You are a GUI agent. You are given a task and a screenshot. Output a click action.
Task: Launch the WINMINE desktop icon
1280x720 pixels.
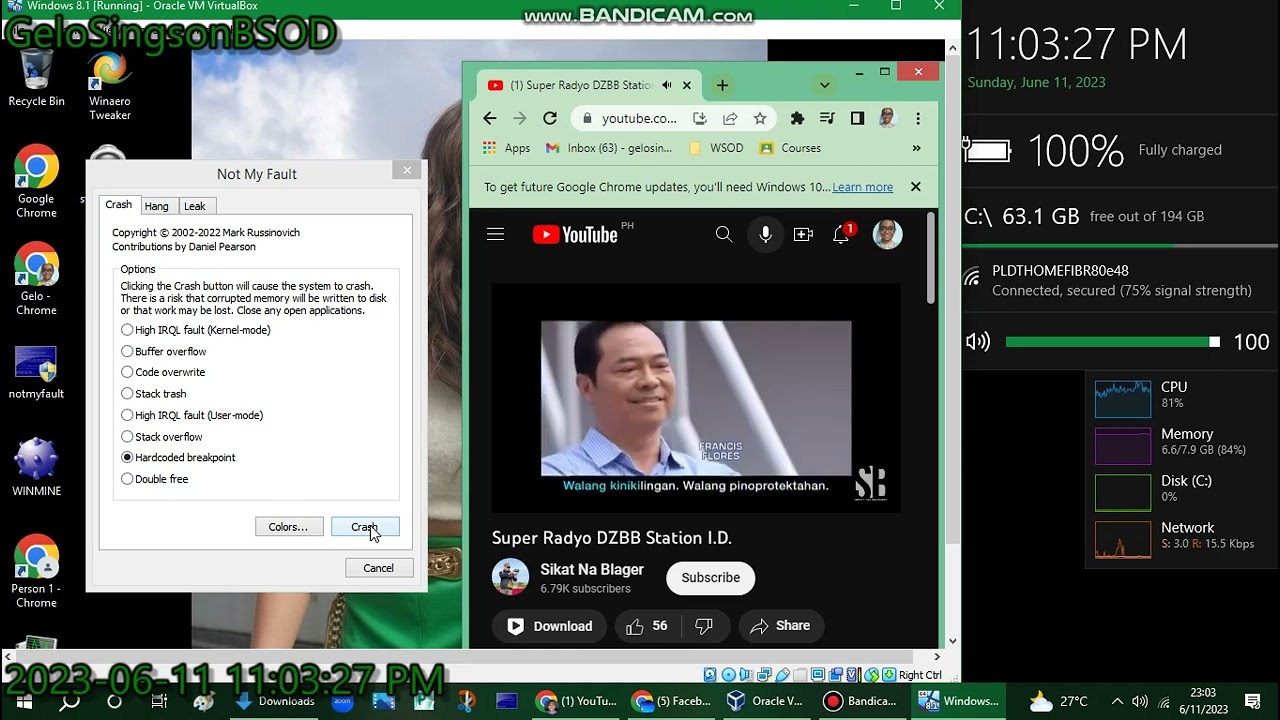[36, 468]
